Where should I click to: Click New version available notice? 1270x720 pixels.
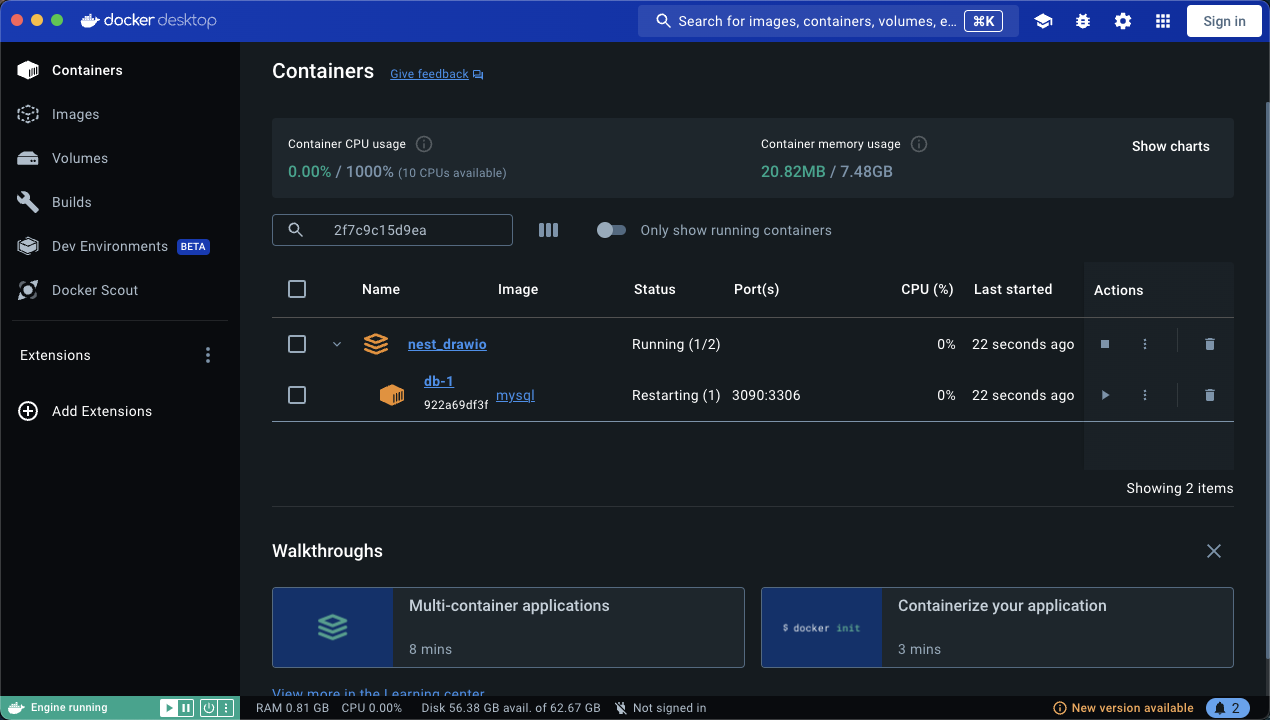tap(1123, 708)
